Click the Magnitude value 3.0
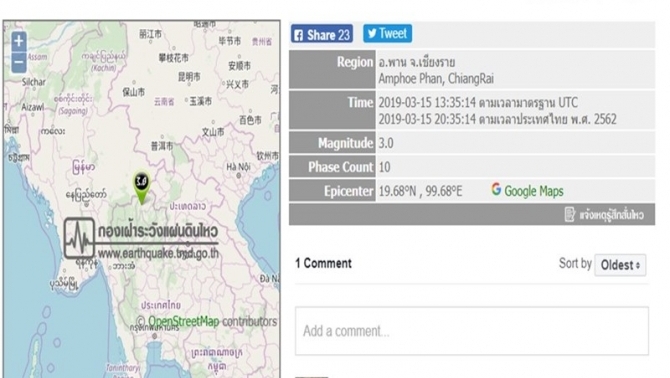 [x=386, y=143]
